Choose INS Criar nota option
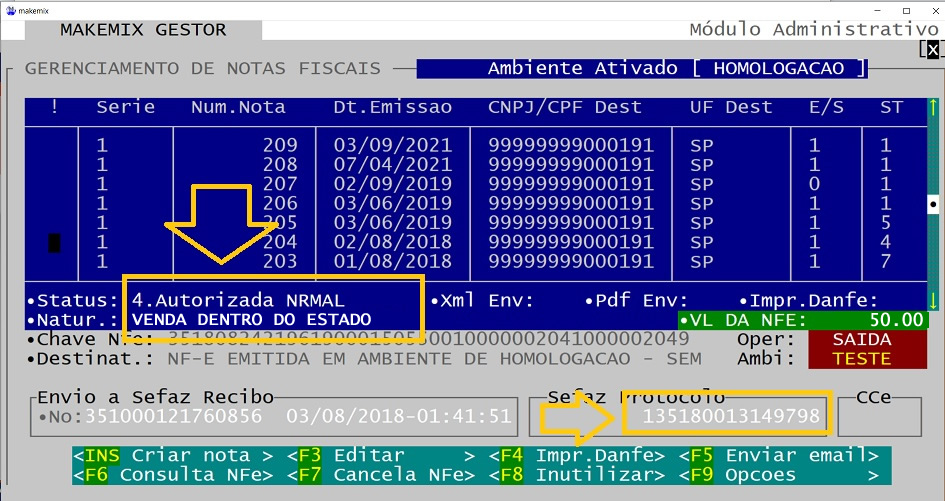Image resolution: width=945 pixels, height=501 pixels. (173, 455)
